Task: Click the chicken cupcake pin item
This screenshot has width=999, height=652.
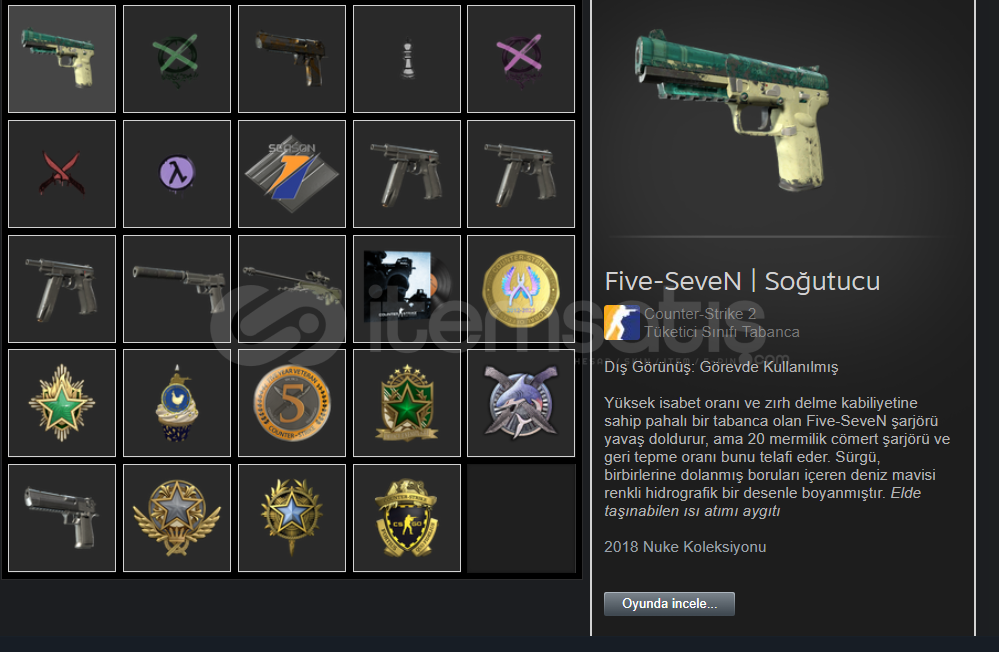Action: 177,403
